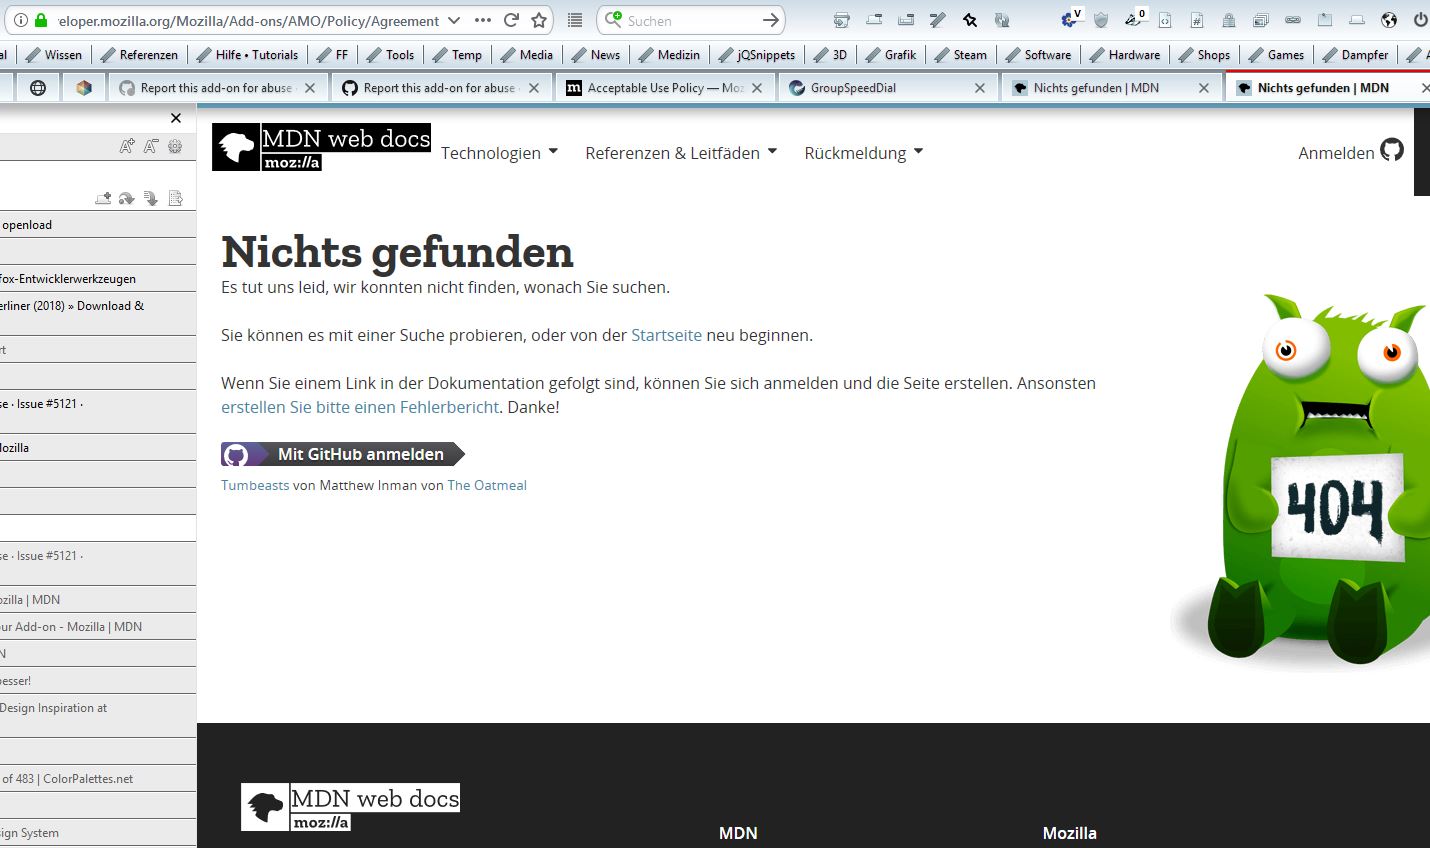Click the hash symbol page toolbar icon
Screen dimensions: 1430x848
click(x=1197, y=20)
